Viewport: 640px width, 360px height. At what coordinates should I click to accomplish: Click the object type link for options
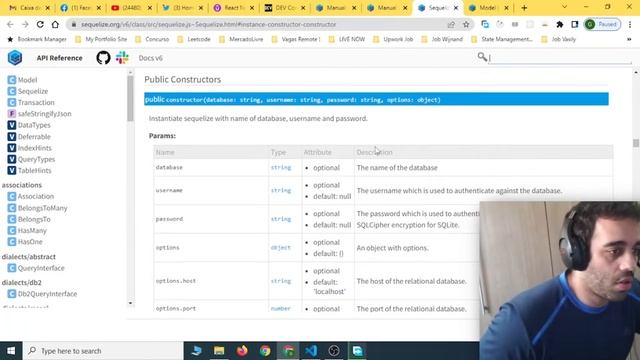tap(280, 248)
